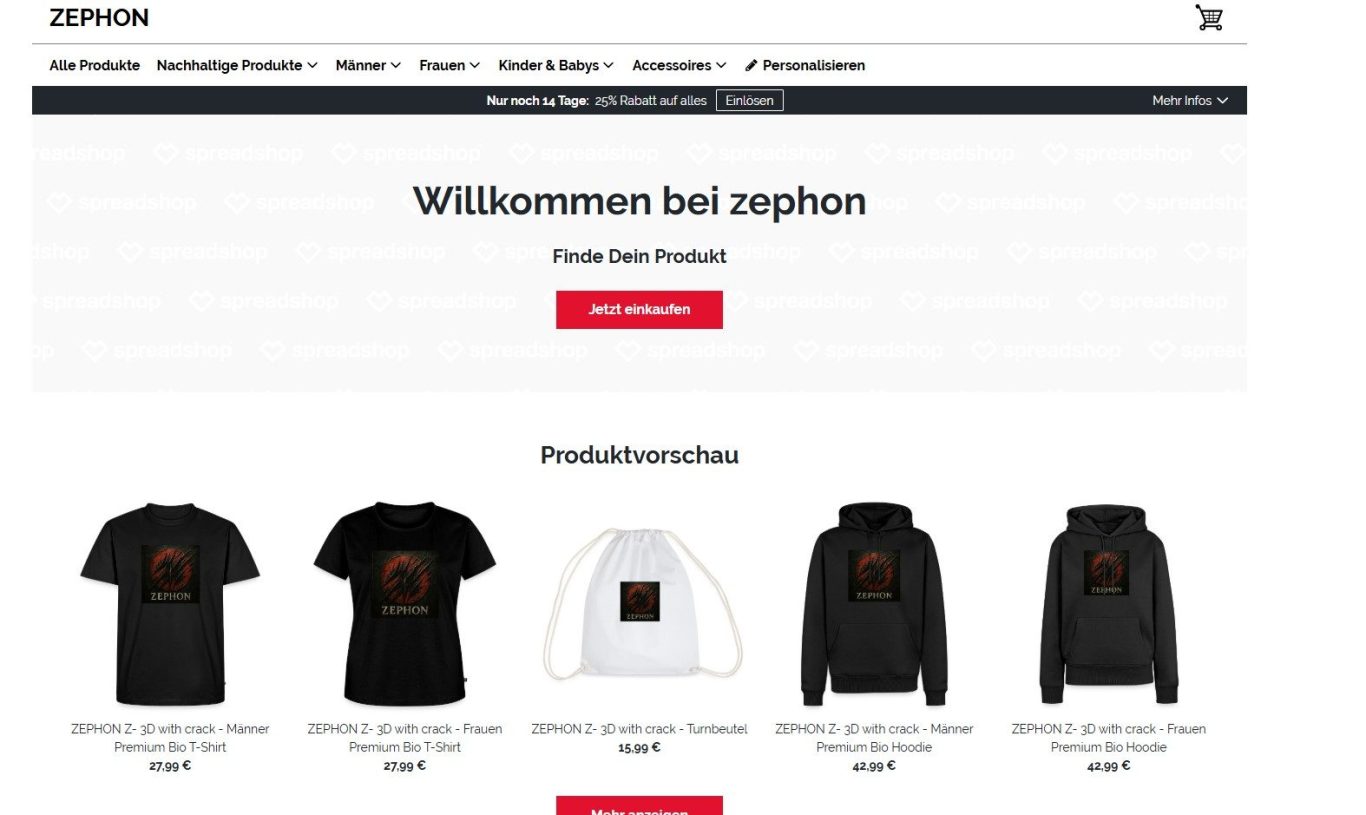Viewport: 1366px width, 815px height.
Task: Open the Frauen Premium Bio Hoodie image
Action: [x=1108, y=605]
